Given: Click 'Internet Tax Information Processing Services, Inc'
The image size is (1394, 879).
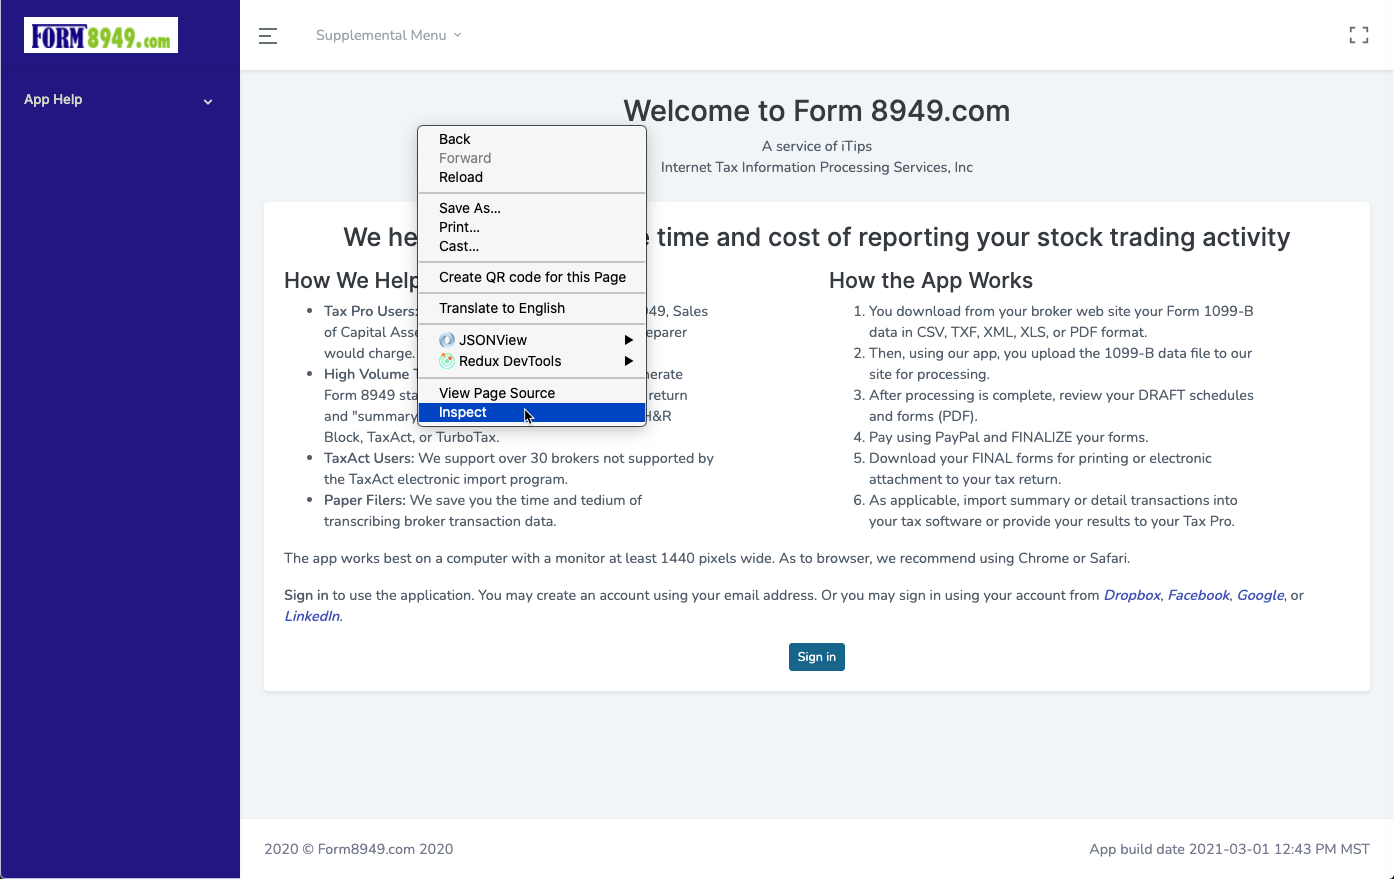Looking at the screenshot, I should coord(817,167).
